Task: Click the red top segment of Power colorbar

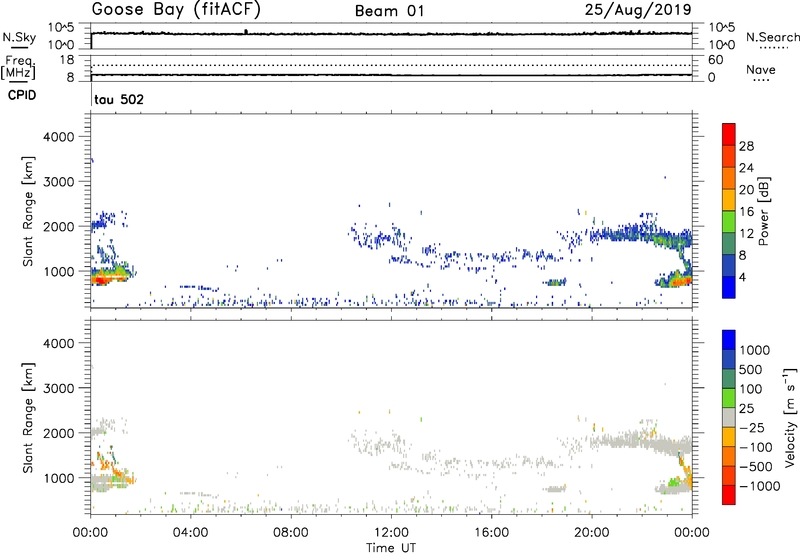Action: click(729, 134)
